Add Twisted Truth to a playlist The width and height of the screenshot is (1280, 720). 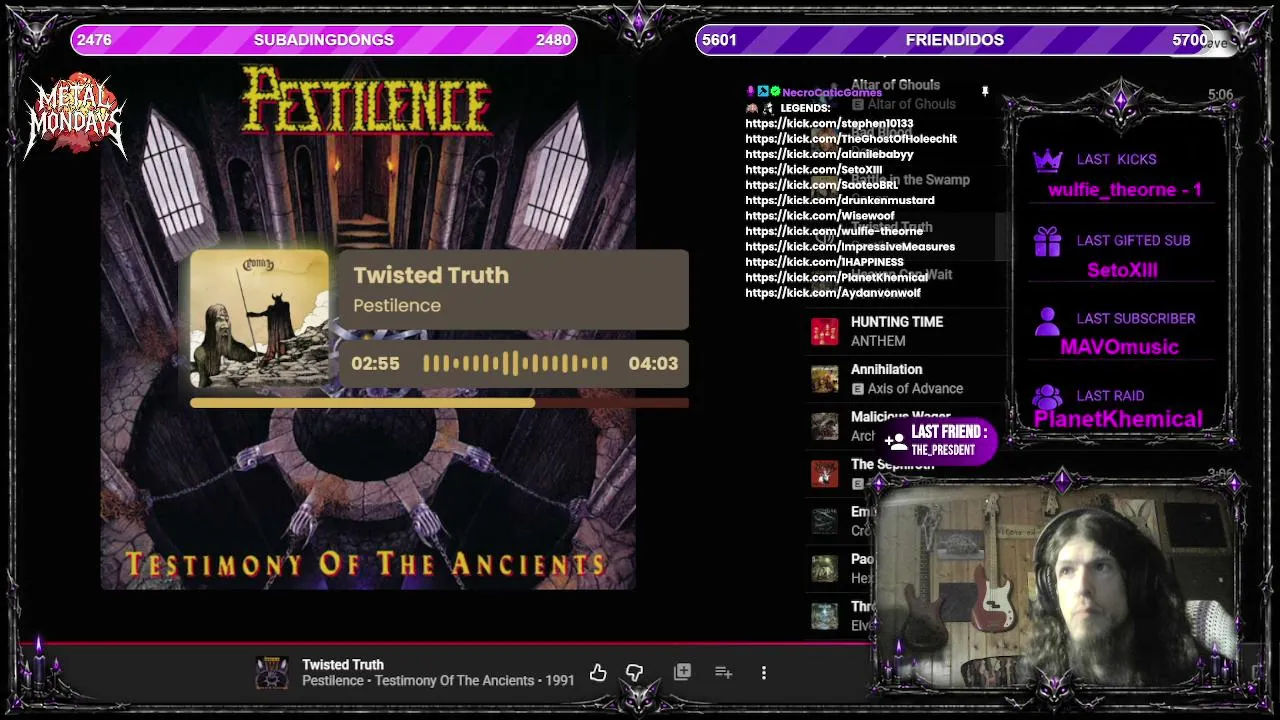click(724, 673)
